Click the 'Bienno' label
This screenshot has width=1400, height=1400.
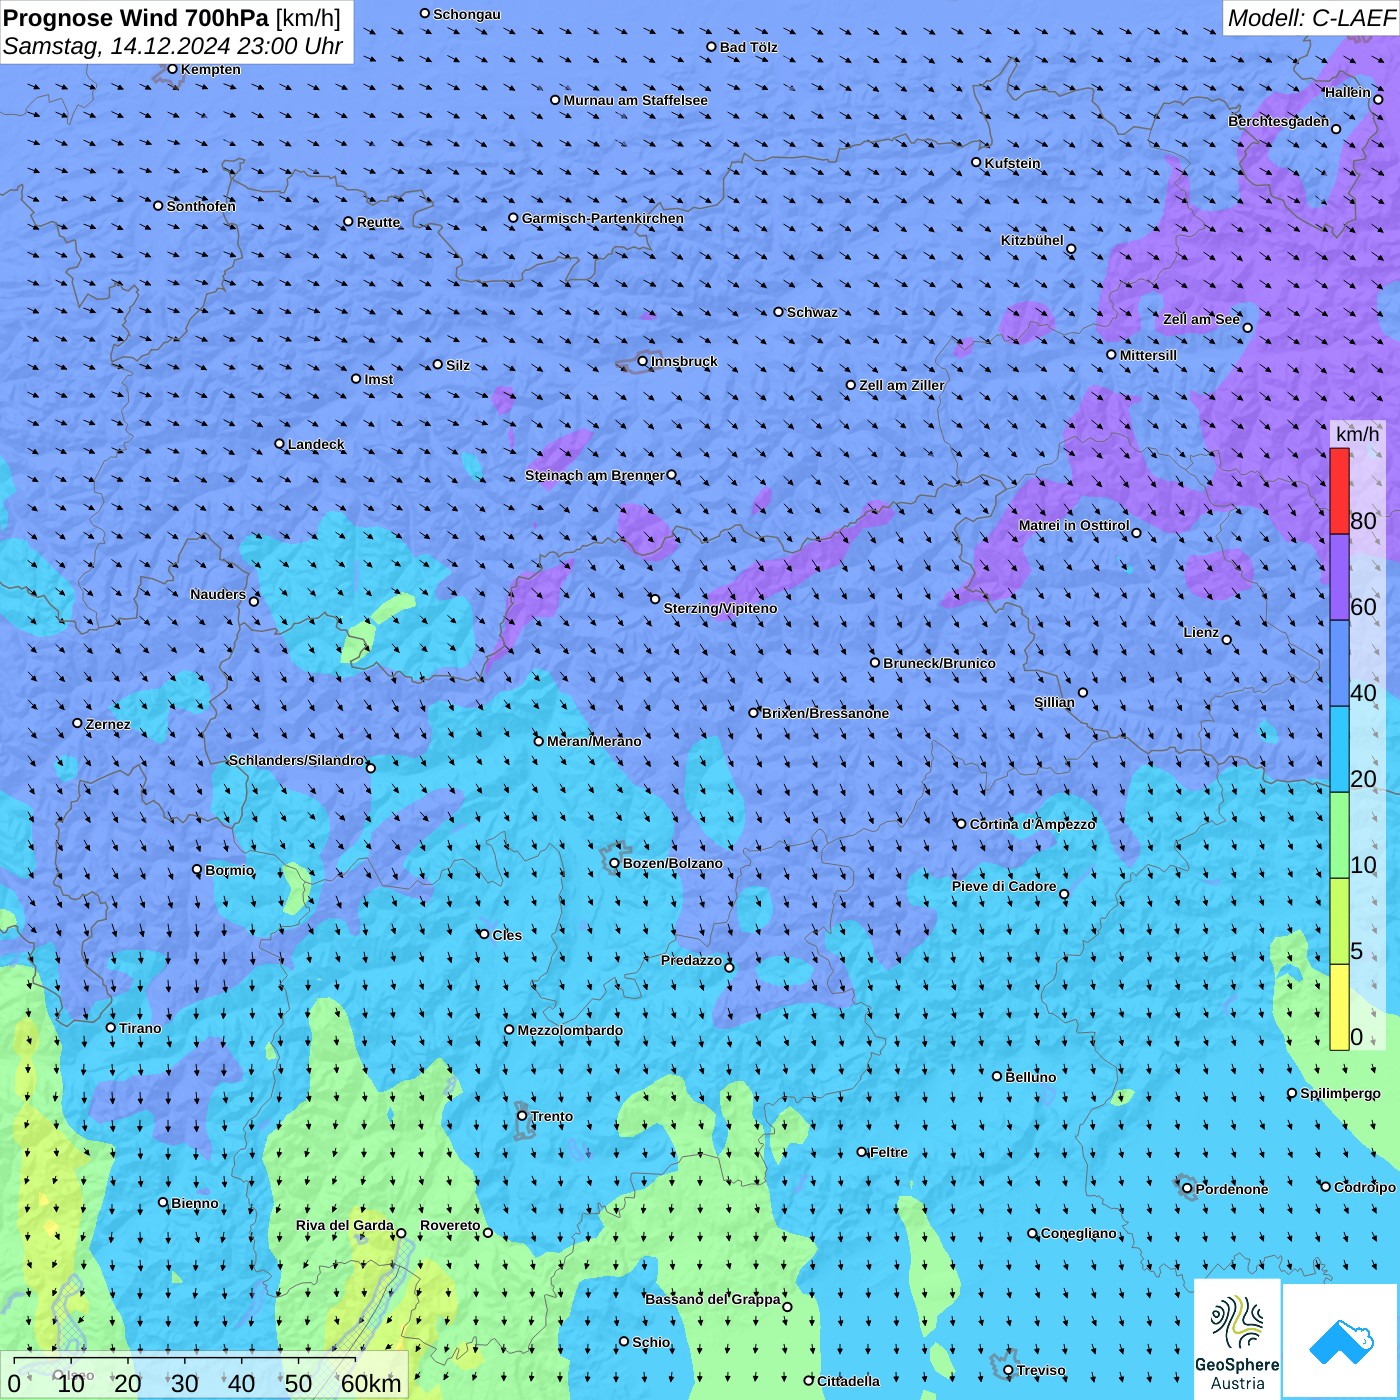coord(195,1203)
